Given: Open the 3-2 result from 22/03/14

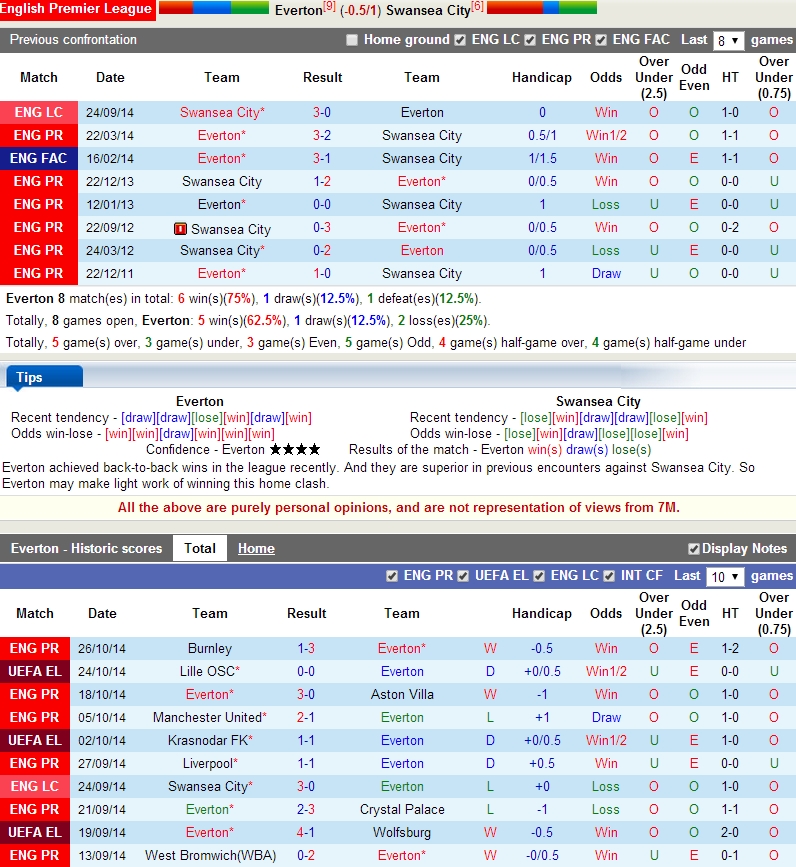Looking at the screenshot, I should [322, 135].
